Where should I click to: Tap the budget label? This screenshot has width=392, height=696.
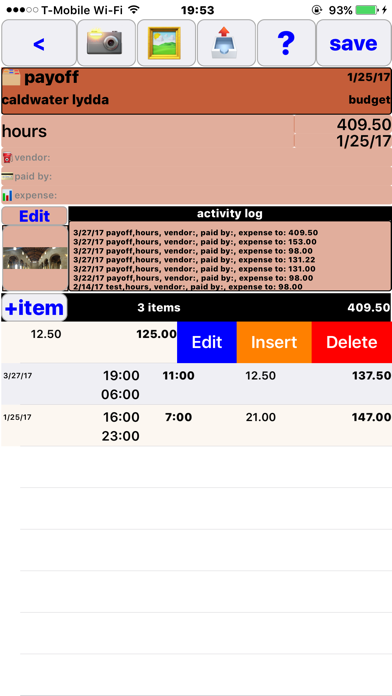[x=369, y=99]
